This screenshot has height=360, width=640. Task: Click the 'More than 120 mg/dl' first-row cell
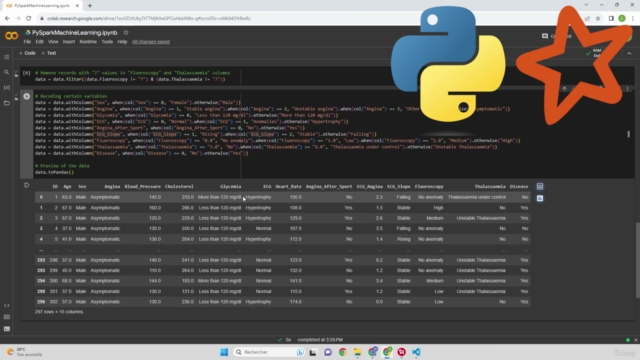219,197
